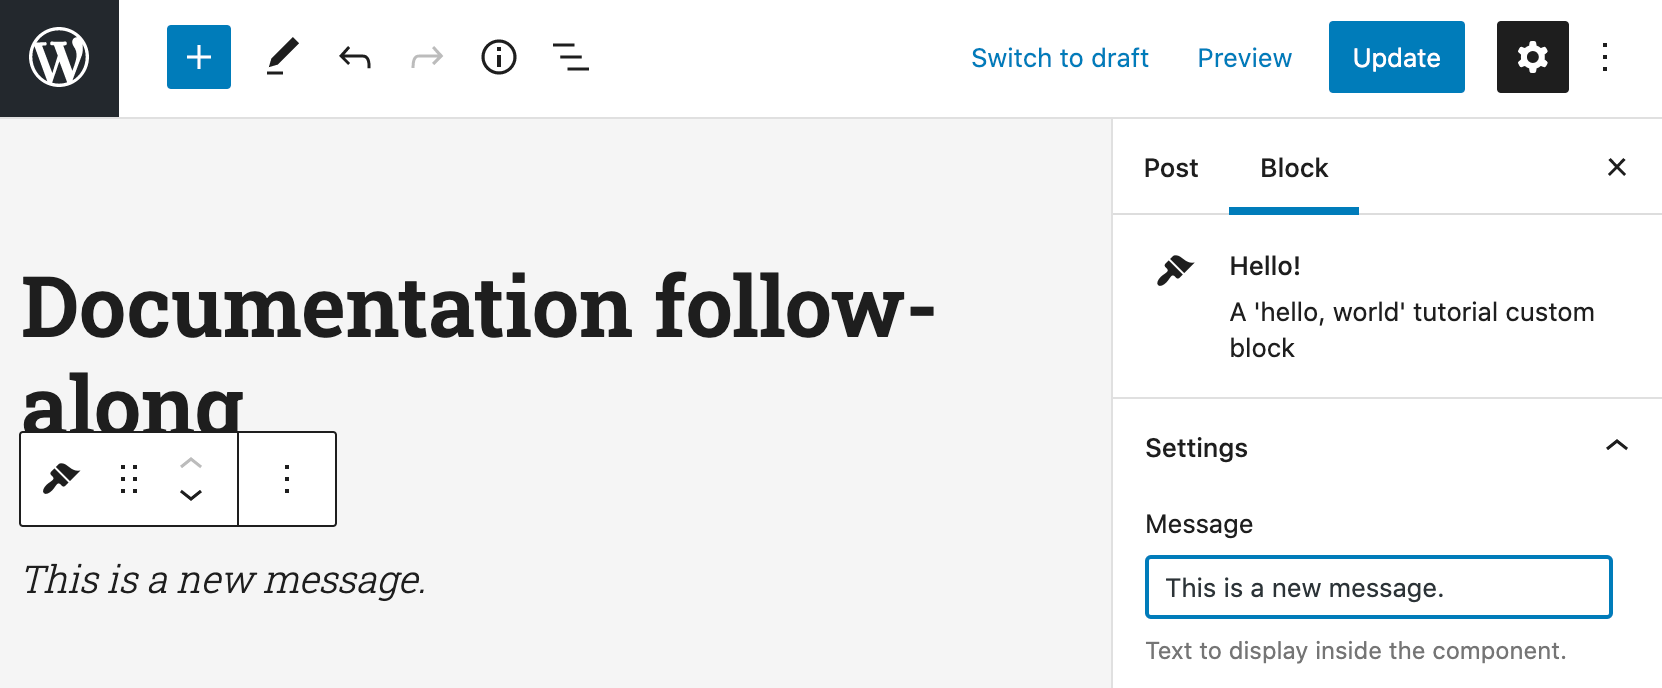Move block up with the arrow
The width and height of the screenshot is (1662, 688).
coord(191,463)
